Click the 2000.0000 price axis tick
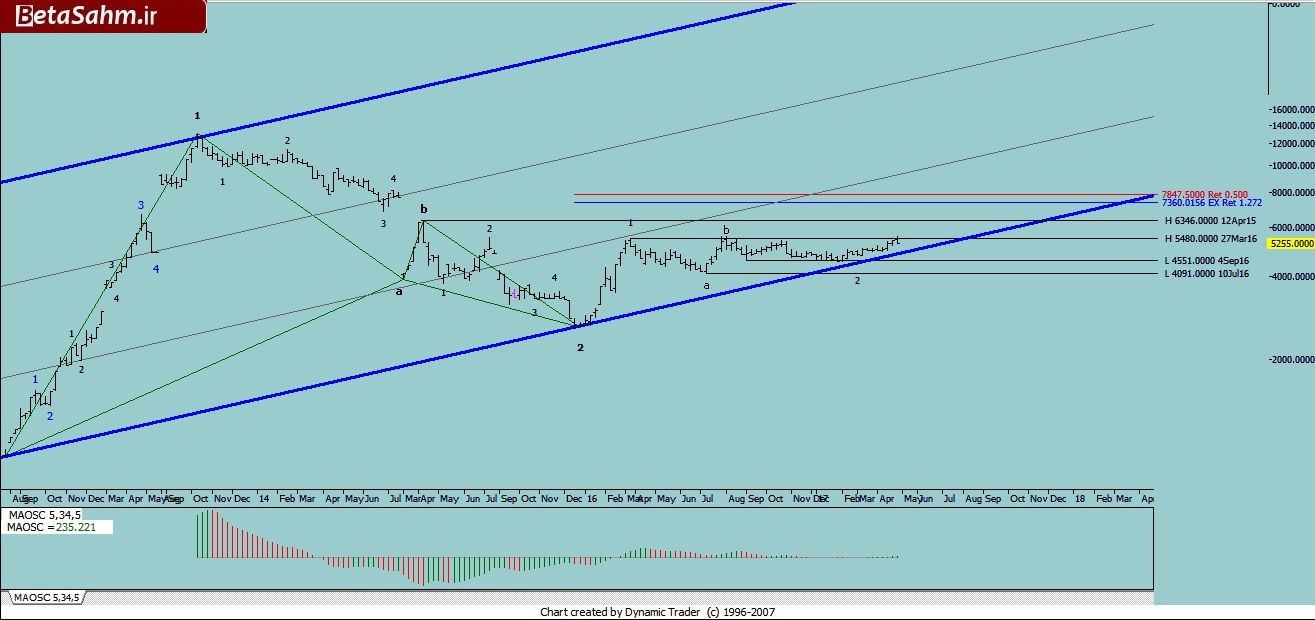The image size is (1315, 620). [x=1293, y=360]
